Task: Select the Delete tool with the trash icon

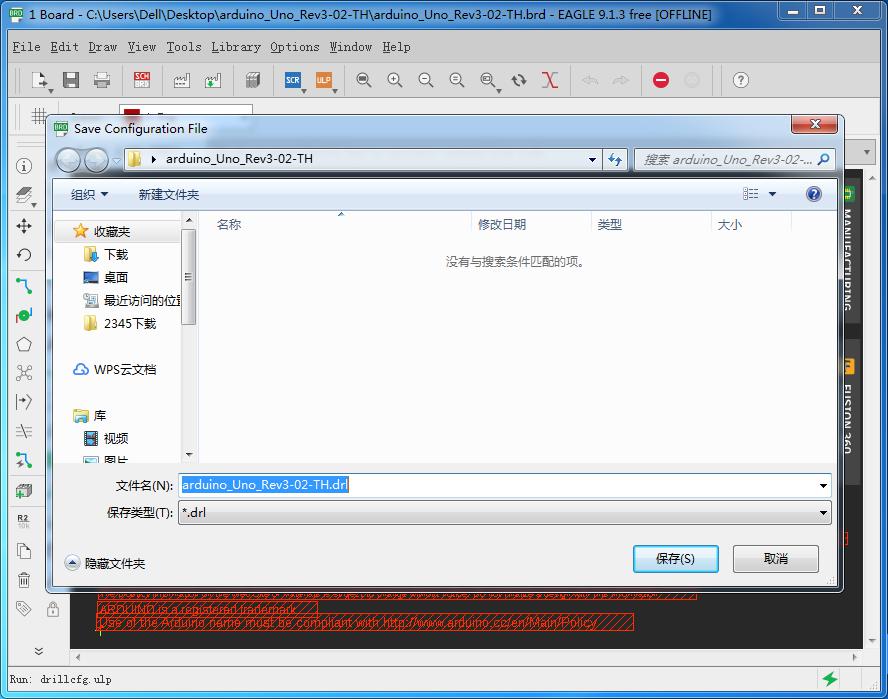Action: tap(25, 581)
